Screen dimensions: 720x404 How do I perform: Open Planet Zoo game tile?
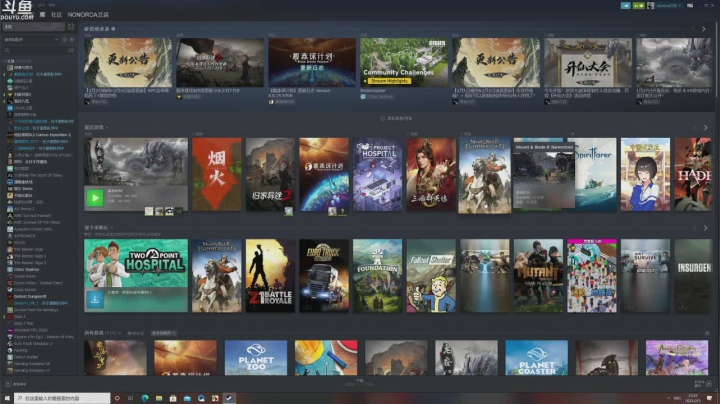coord(256,358)
